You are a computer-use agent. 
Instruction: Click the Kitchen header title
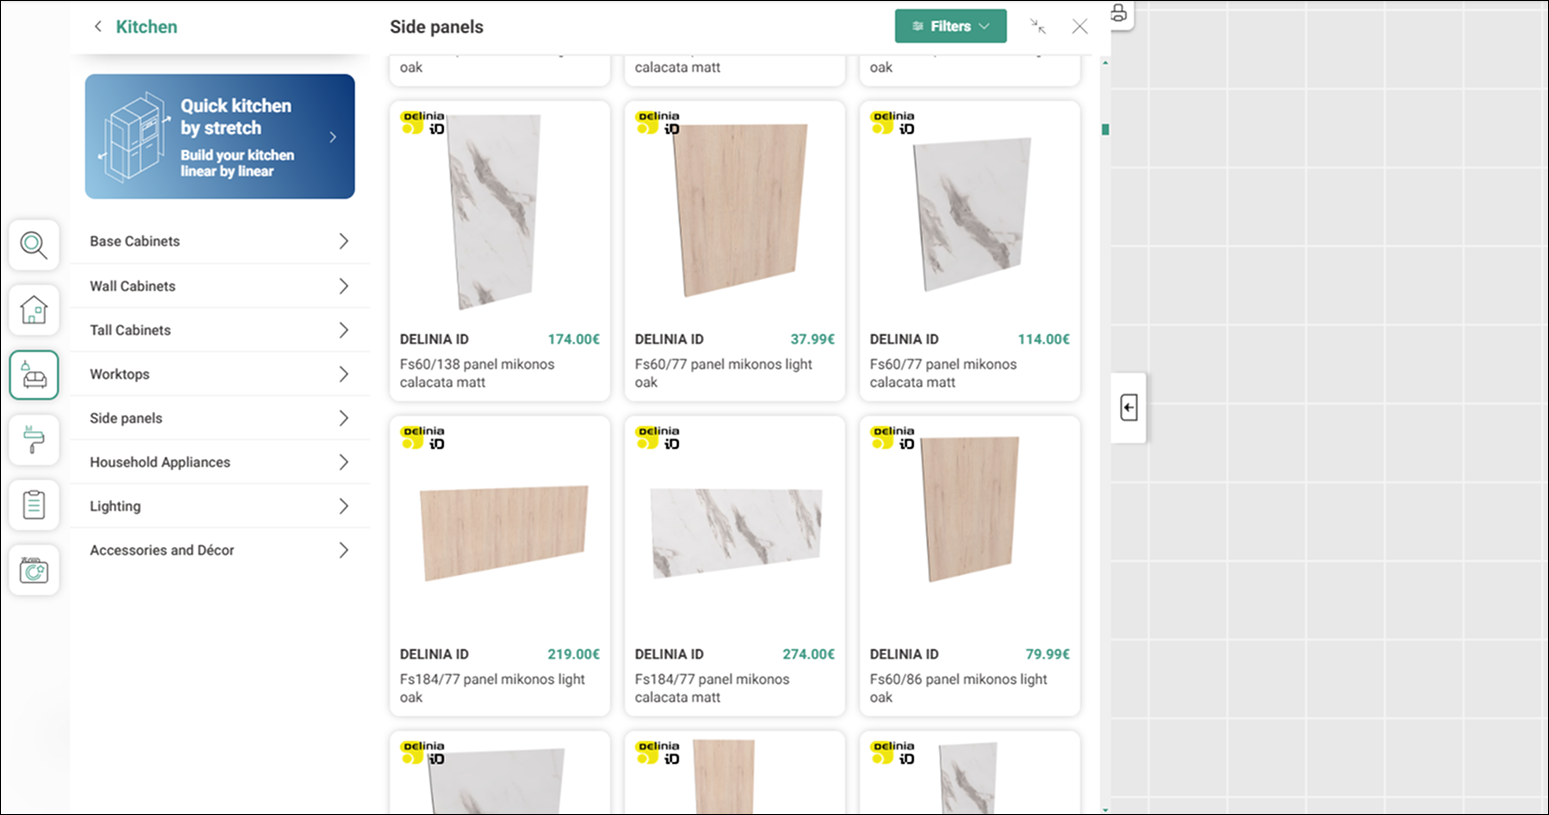pos(146,27)
